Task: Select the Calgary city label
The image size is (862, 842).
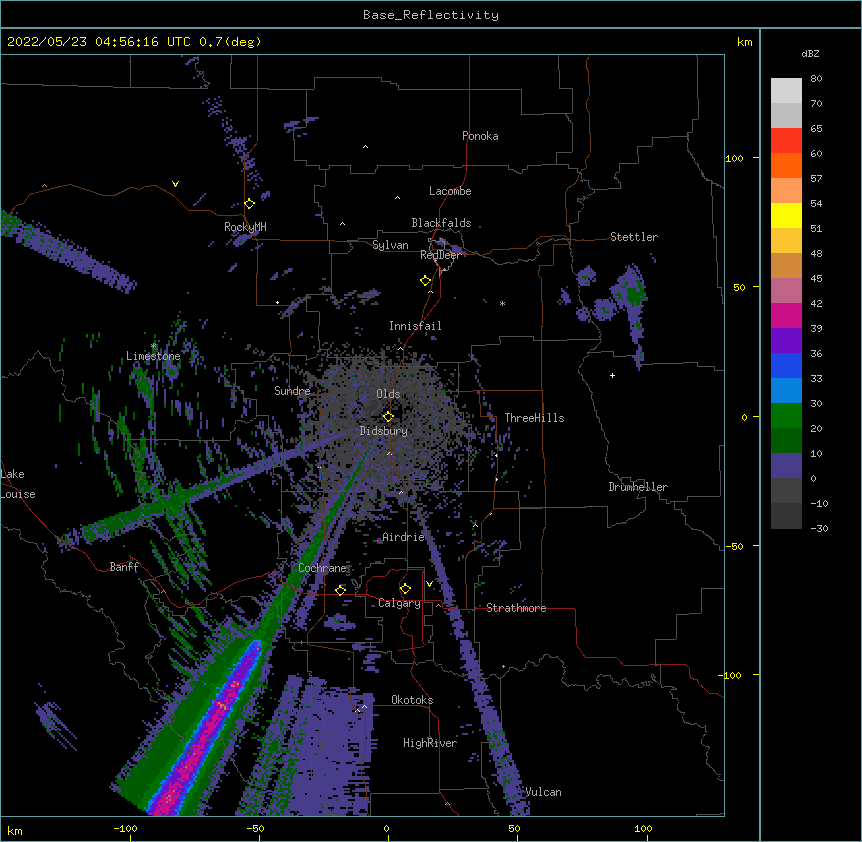Action: (x=400, y=603)
